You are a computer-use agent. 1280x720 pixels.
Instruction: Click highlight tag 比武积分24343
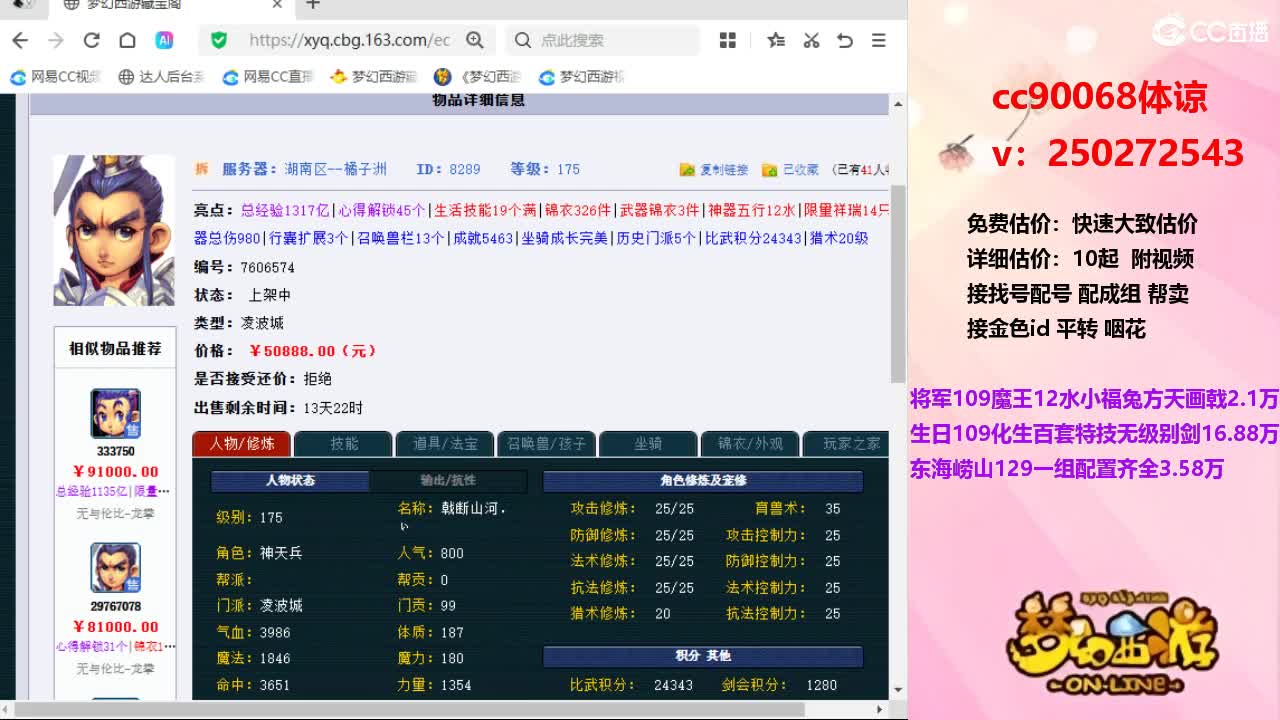(x=753, y=238)
